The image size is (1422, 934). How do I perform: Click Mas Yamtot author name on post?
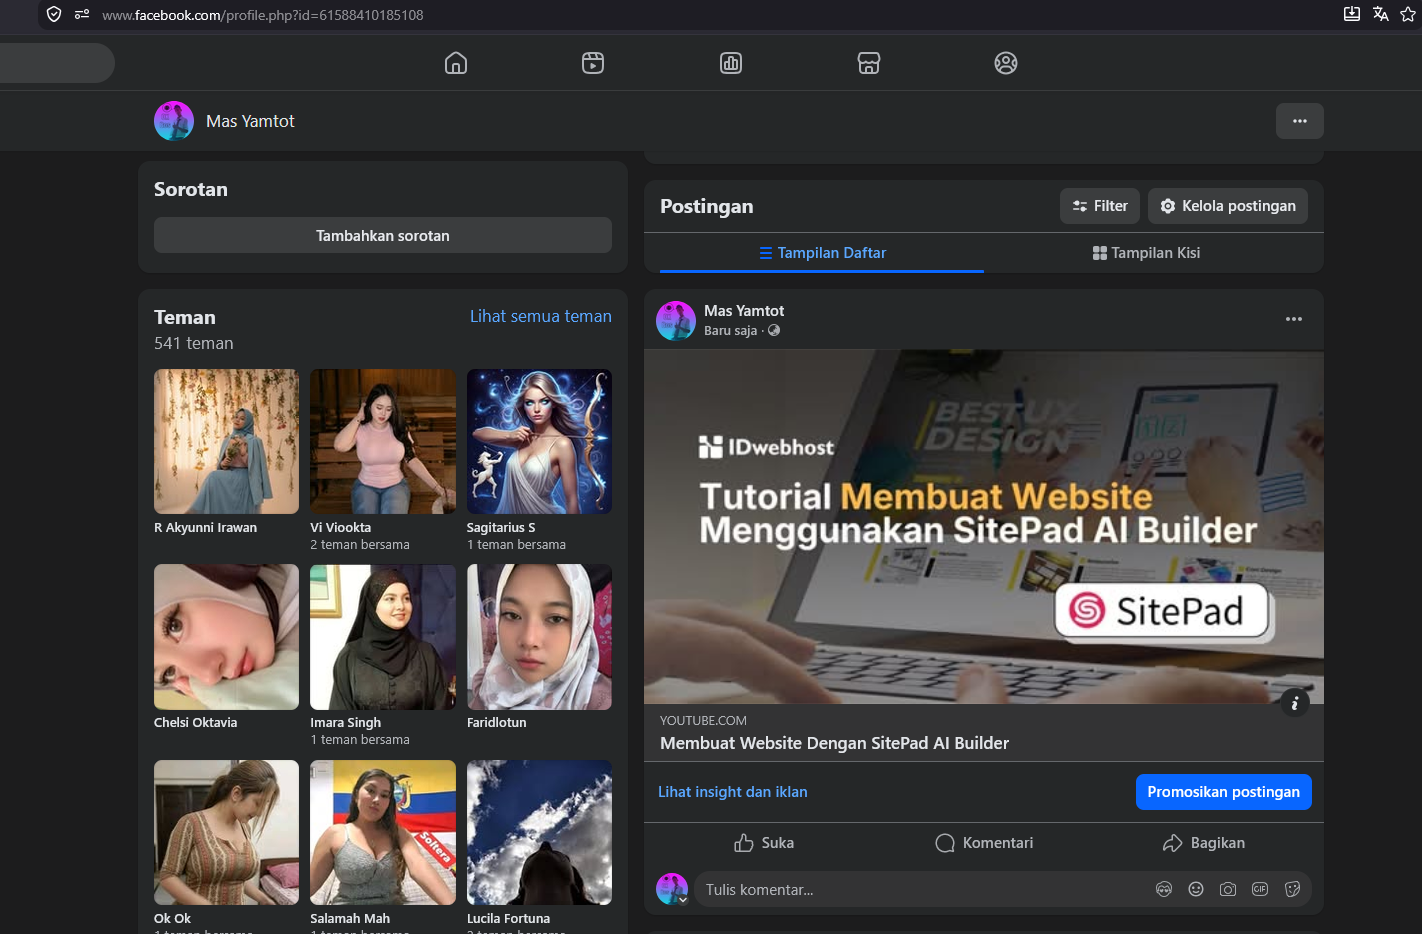(x=744, y=311)
